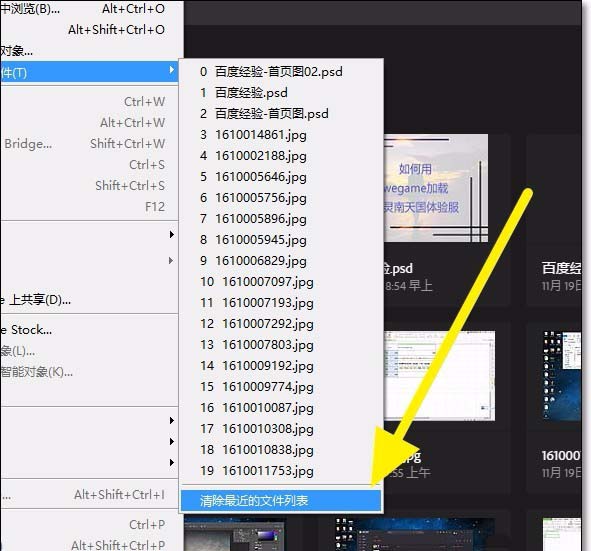
Task: Open recent file 1610009774.jpg
Action: [281, 387]
